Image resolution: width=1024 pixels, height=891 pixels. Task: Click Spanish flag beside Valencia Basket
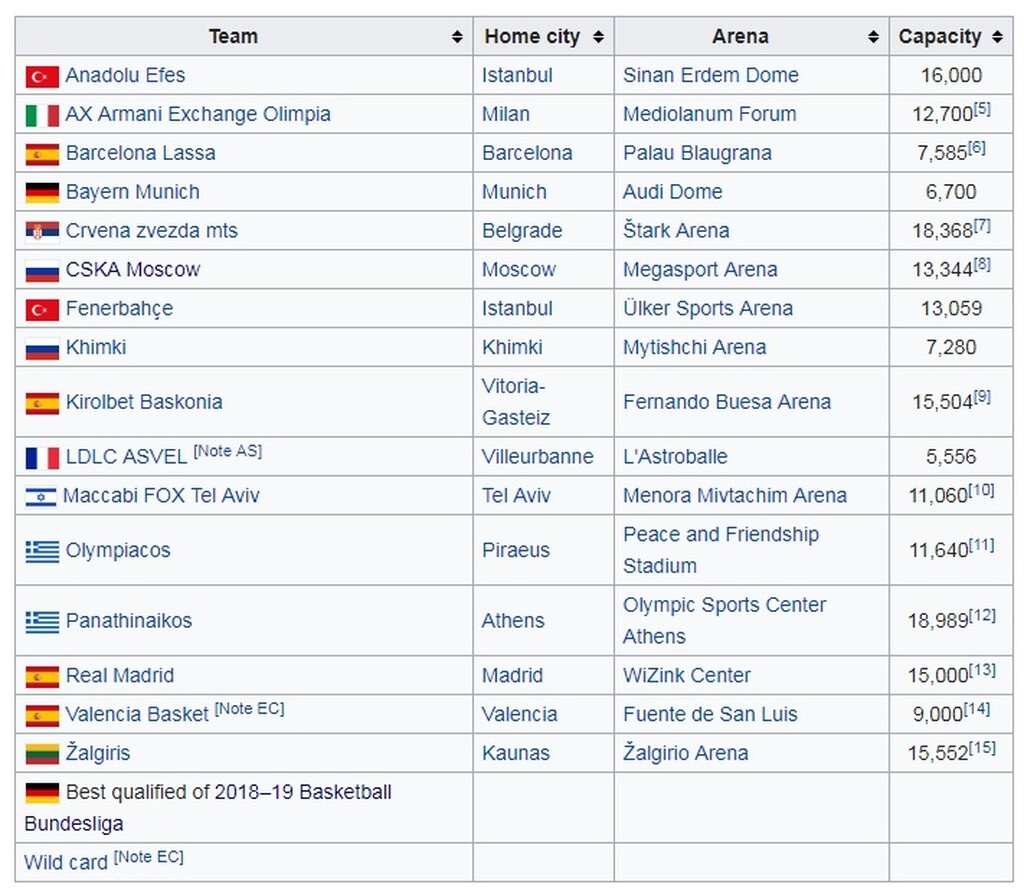coord(42,715)
